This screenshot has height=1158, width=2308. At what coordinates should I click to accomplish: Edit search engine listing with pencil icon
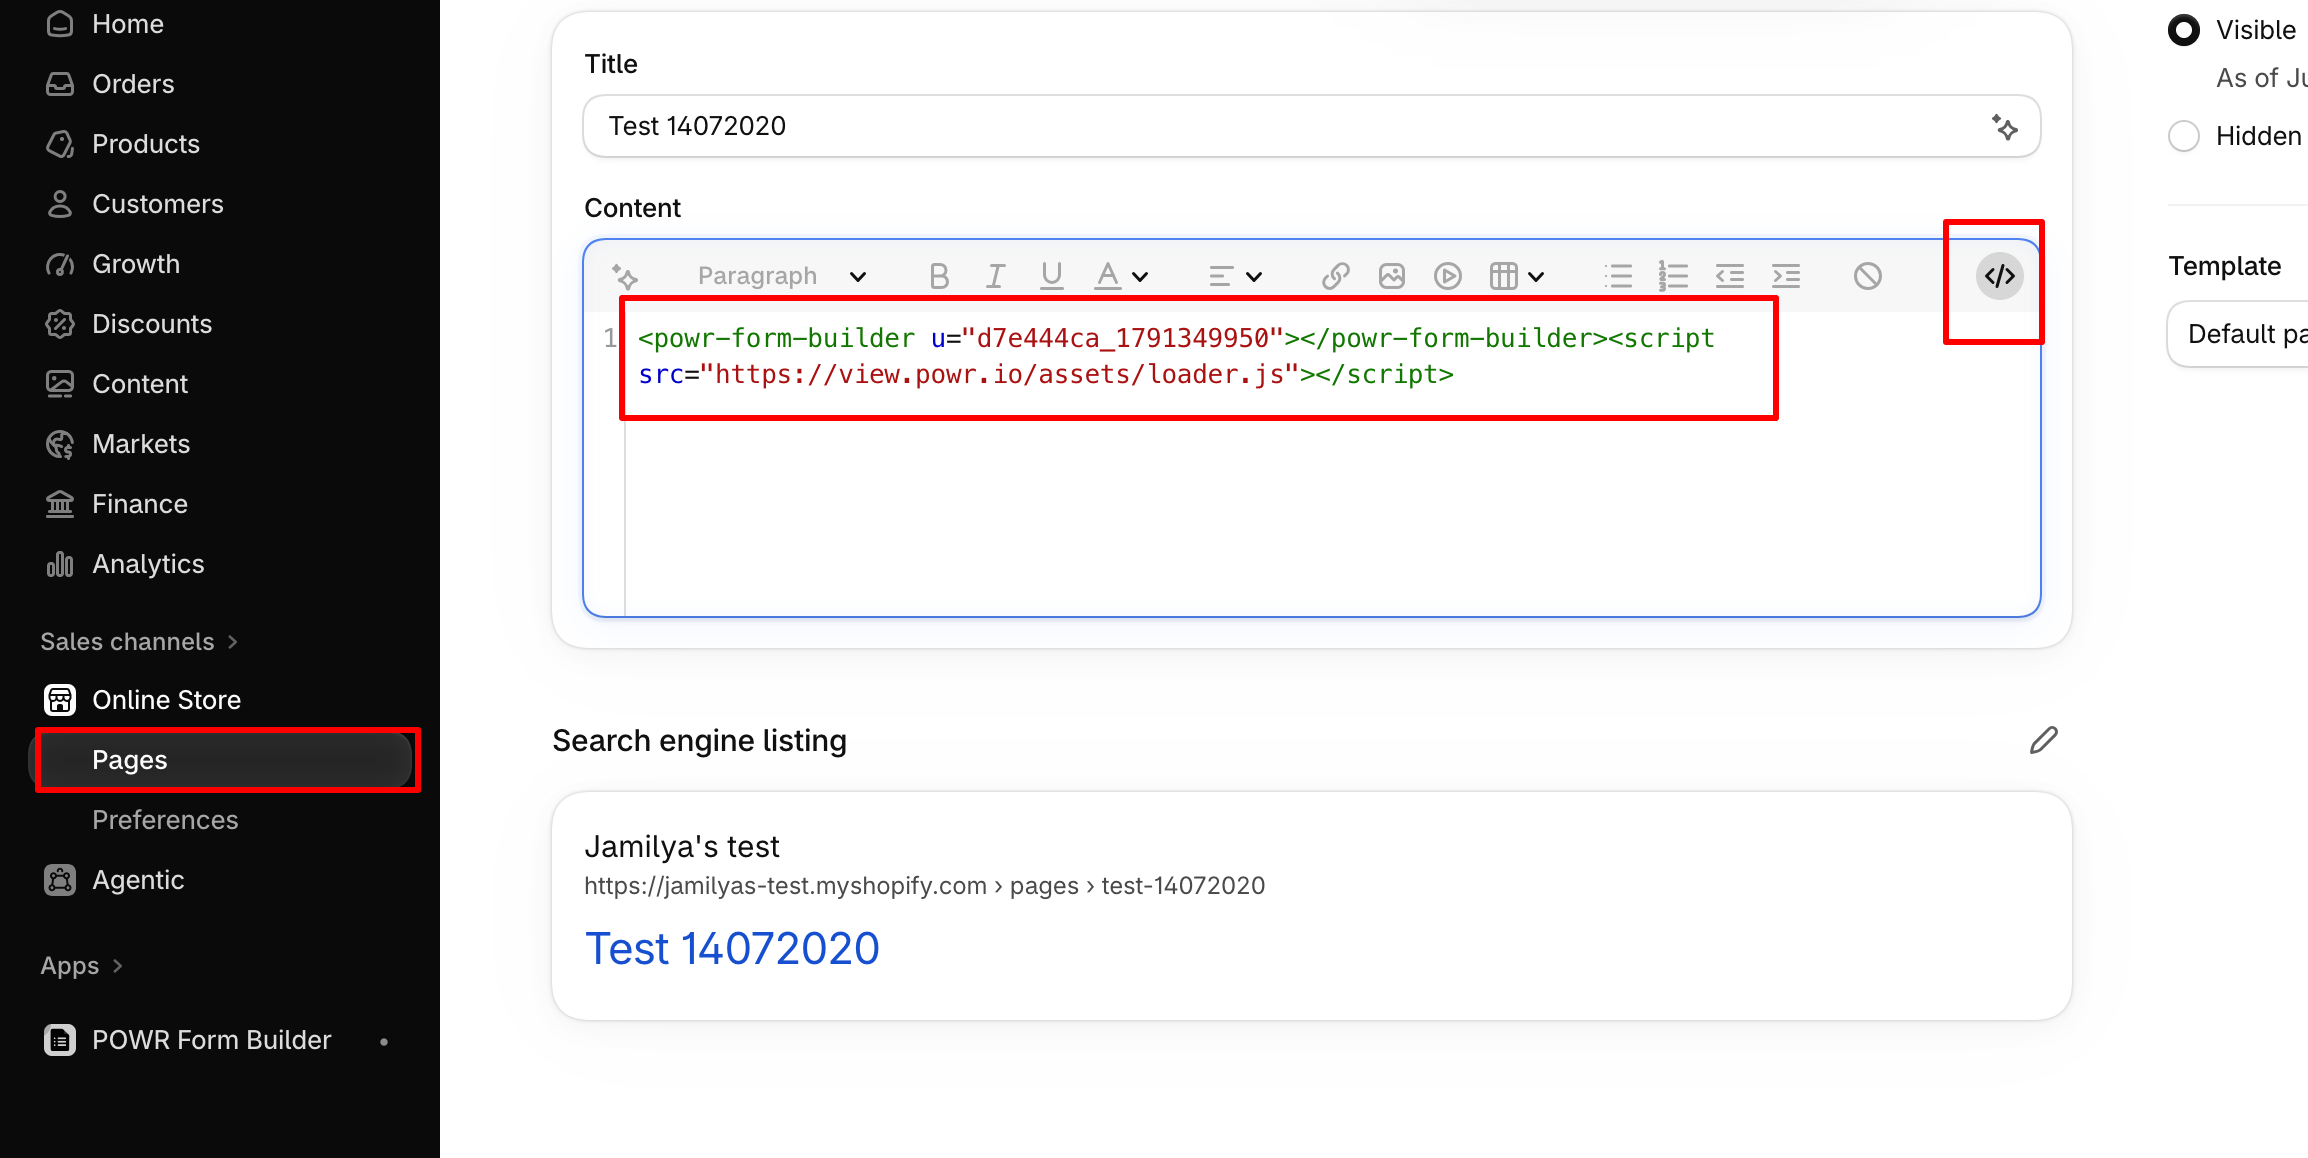(x=2044, y=740)
